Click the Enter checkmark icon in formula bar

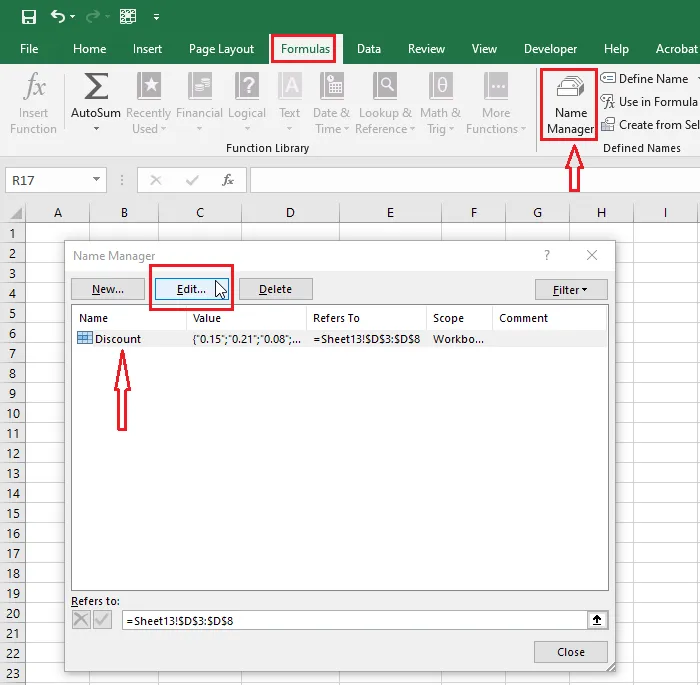(x=192, y=180)
